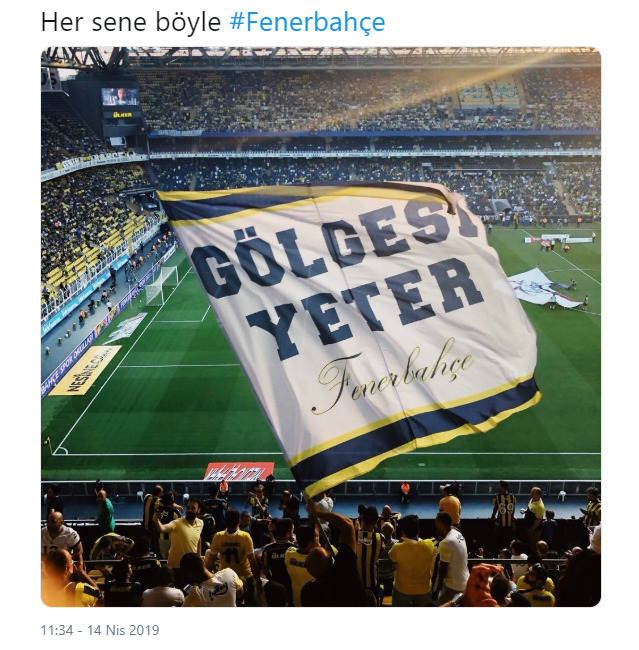This screenshot has height=650, width=639.
Task: Click the cursive Fenerbahçe script on flag
Action: coord(394,375)
